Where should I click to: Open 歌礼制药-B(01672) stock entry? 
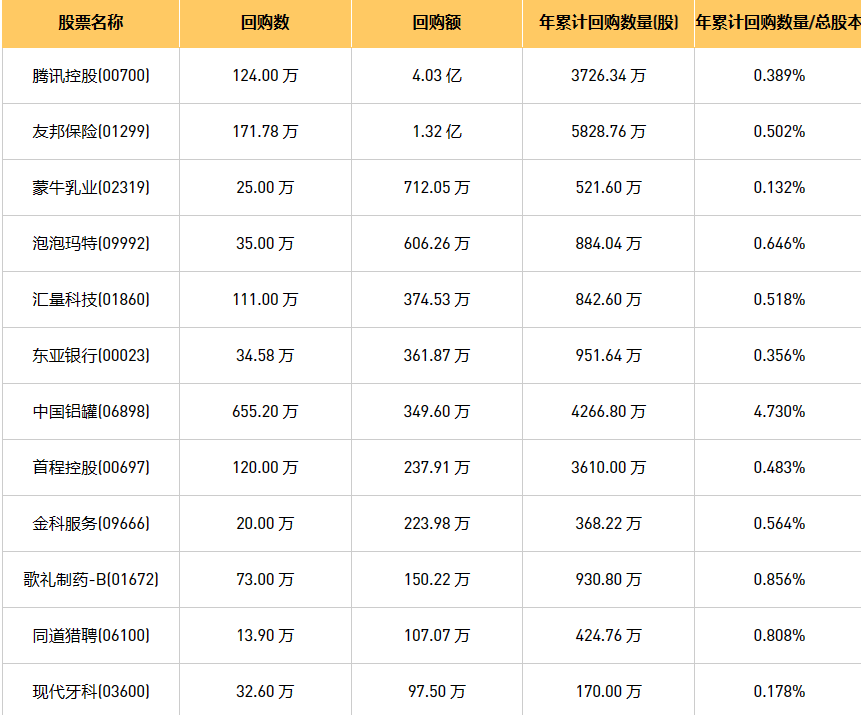(x=91, y=579)
